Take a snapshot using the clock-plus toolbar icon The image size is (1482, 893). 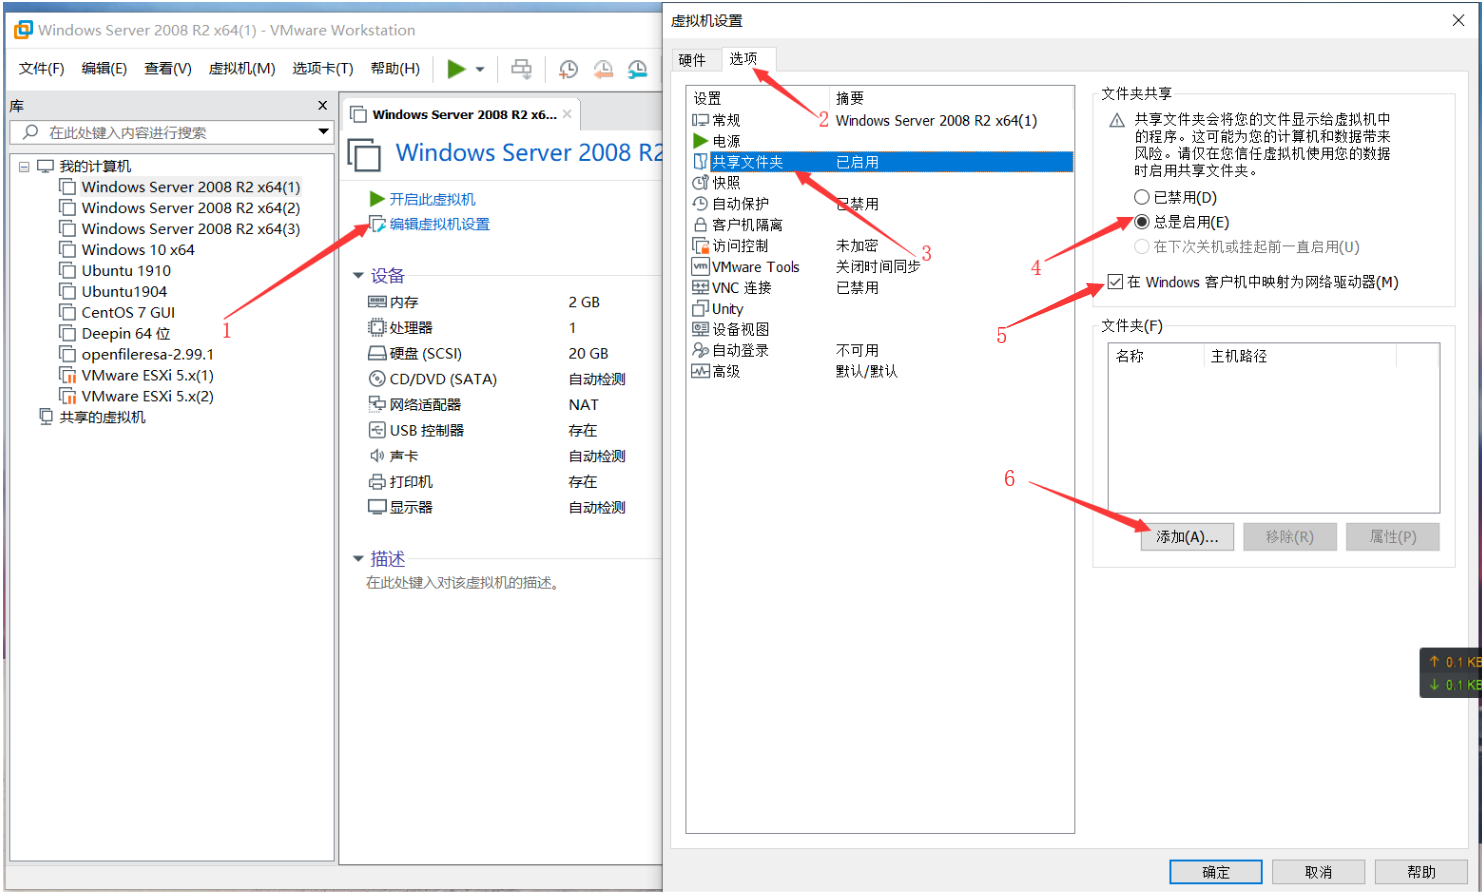point(569,69)
